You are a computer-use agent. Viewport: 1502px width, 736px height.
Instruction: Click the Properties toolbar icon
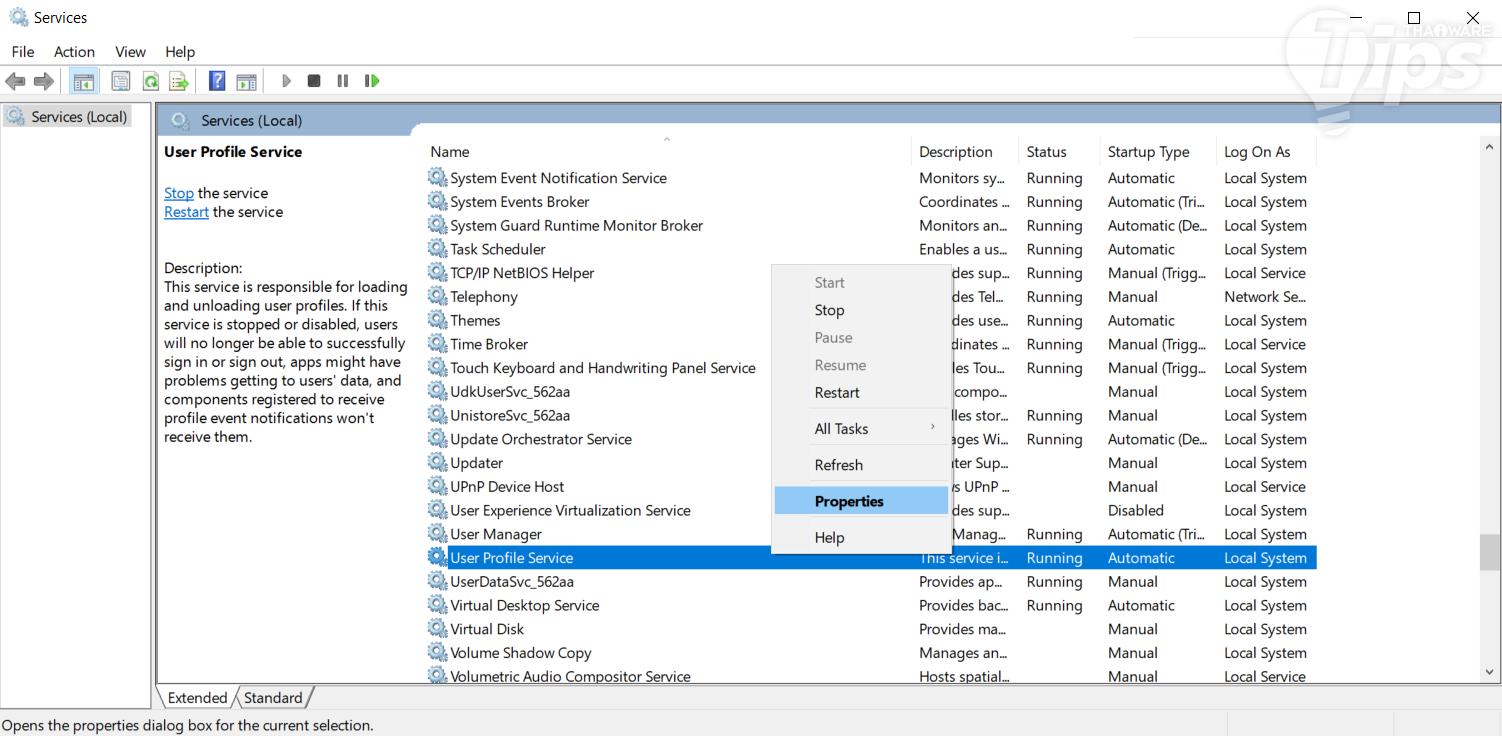(121, 81)
